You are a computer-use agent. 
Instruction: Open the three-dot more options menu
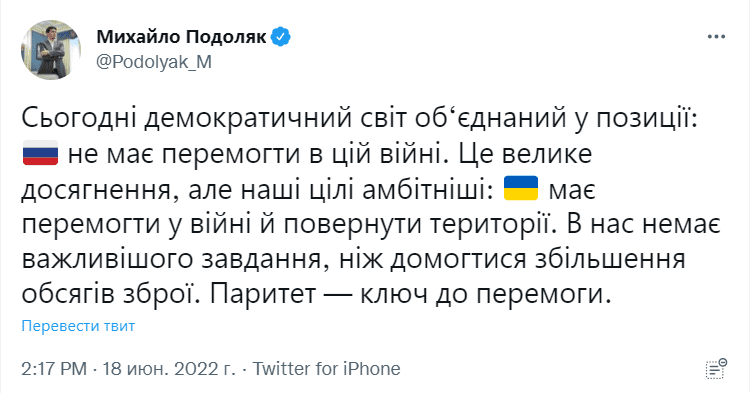click(716, 36)
